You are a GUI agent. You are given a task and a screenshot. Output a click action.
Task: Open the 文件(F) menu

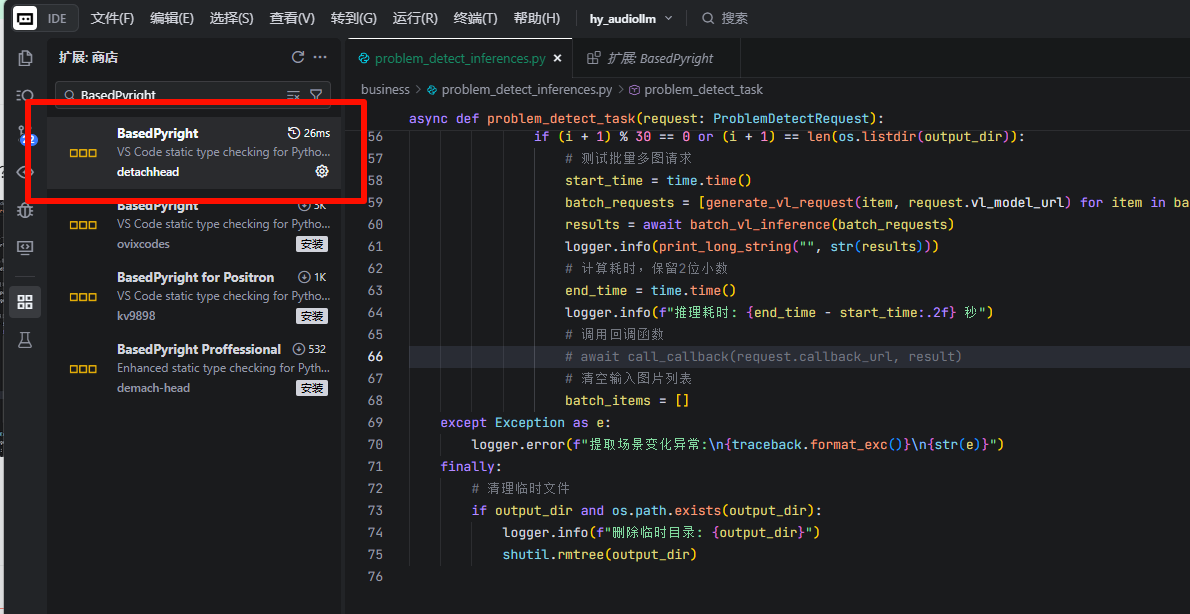(112, 18)
